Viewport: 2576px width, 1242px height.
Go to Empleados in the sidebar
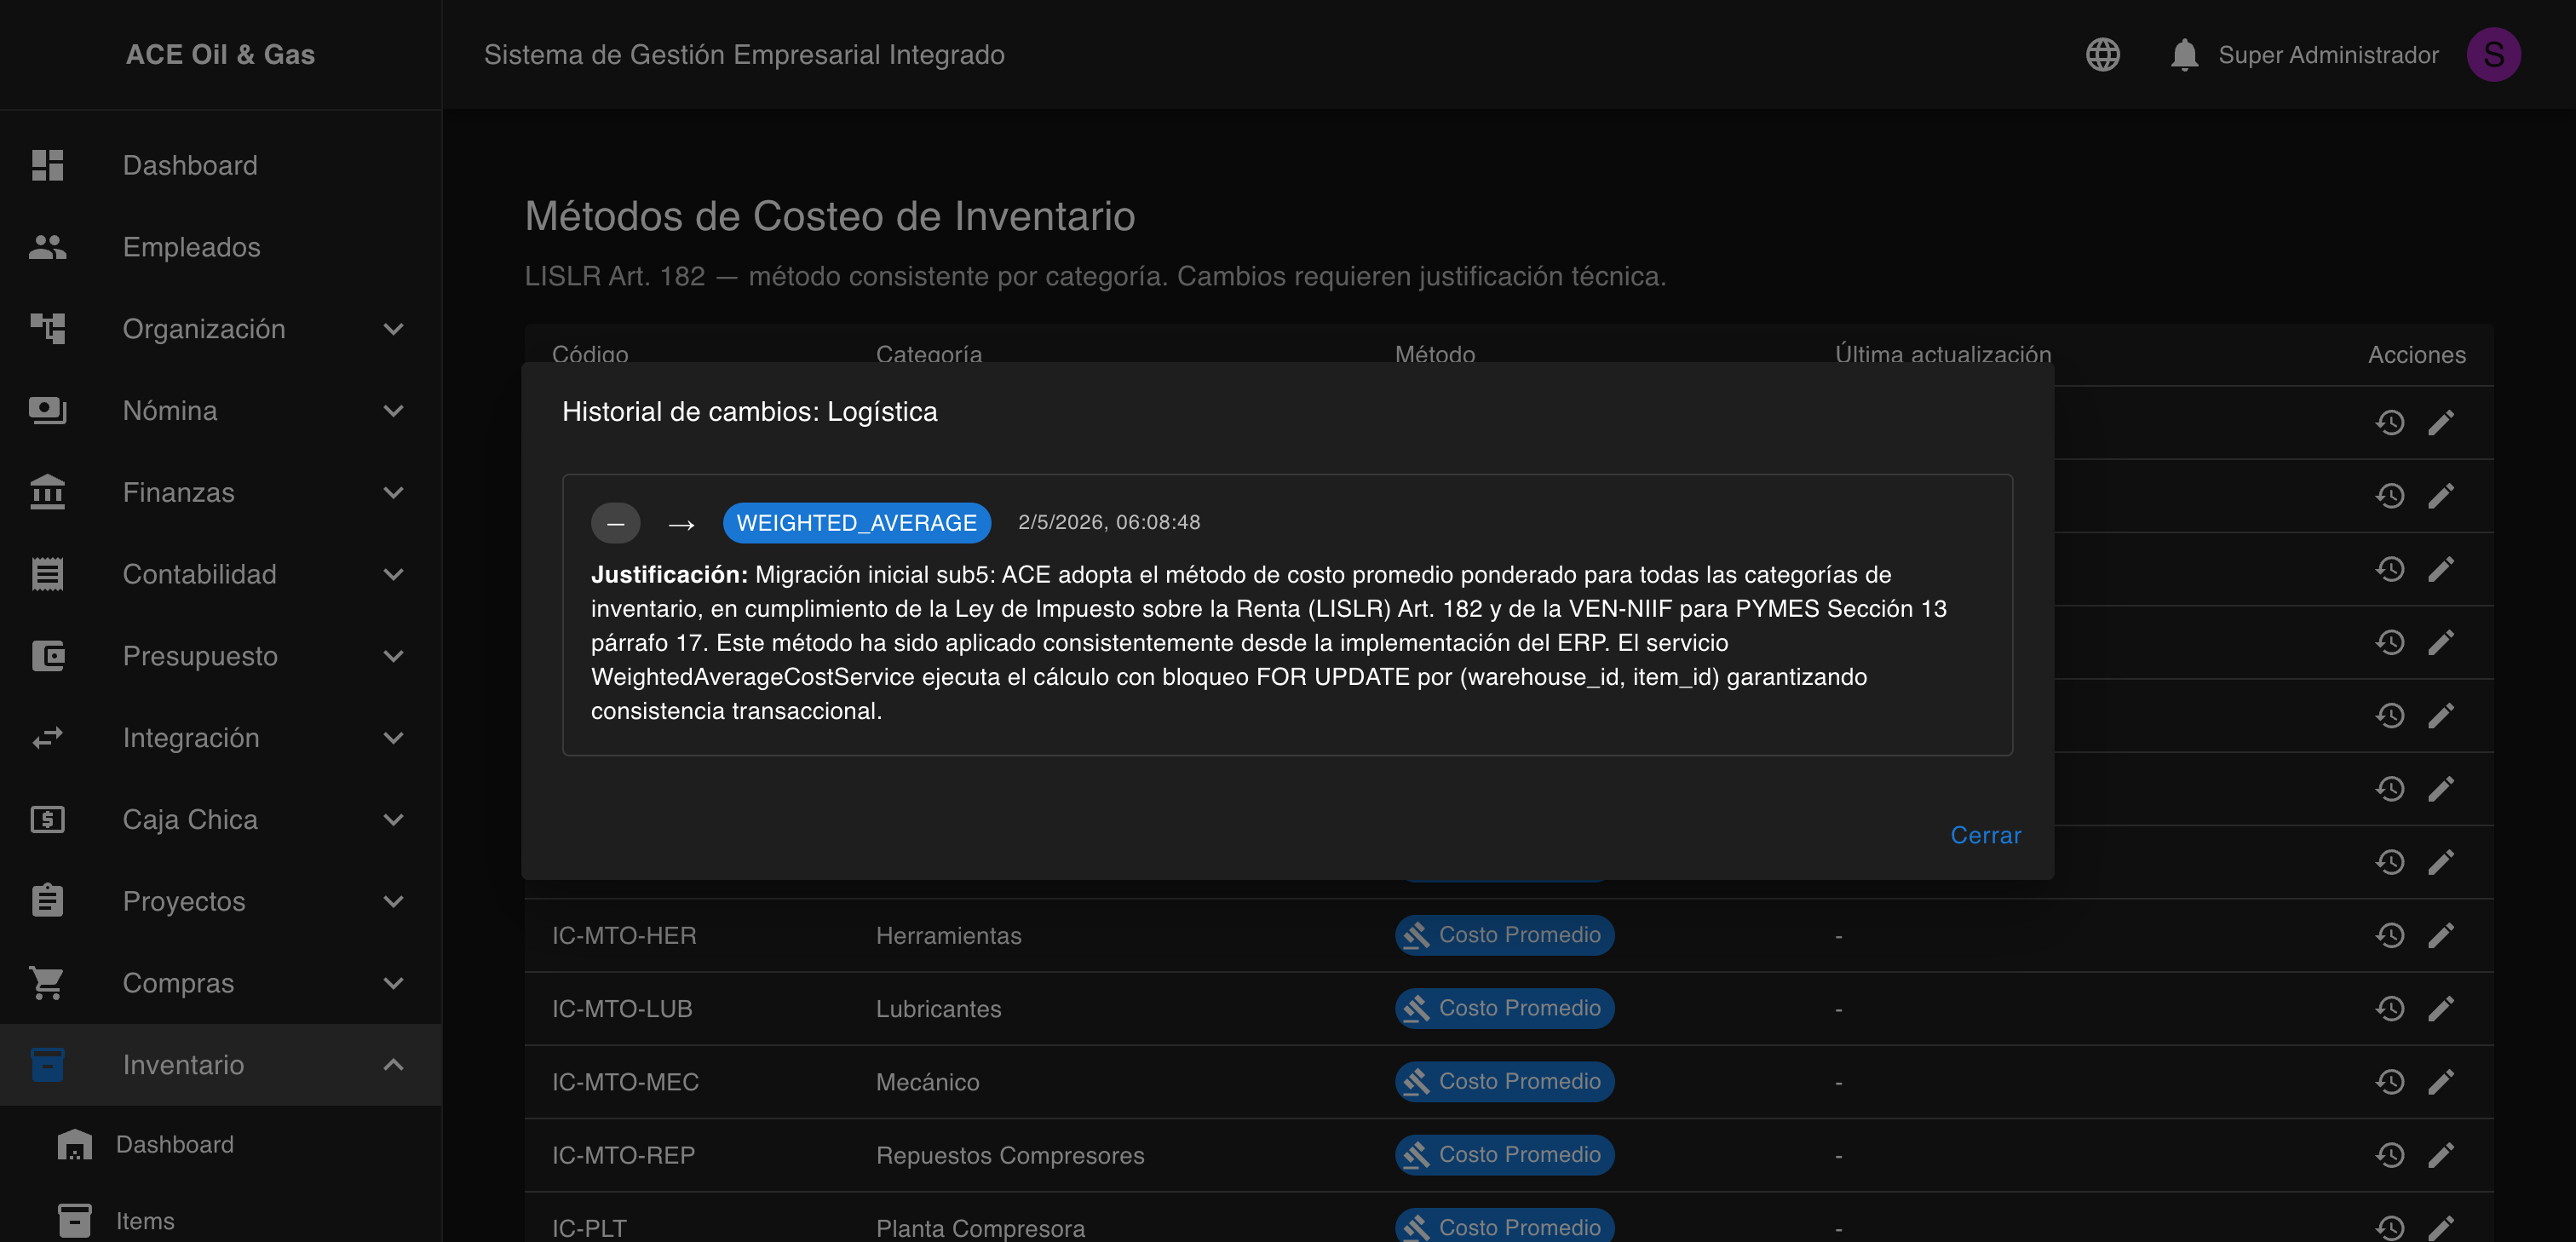[221, 247]
